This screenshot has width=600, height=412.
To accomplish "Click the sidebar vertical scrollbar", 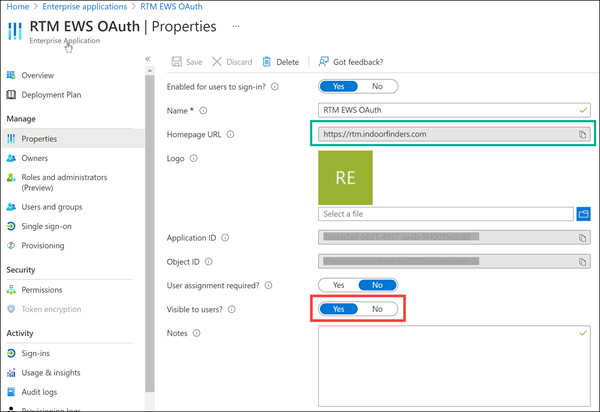I will [x=150, y=233].
